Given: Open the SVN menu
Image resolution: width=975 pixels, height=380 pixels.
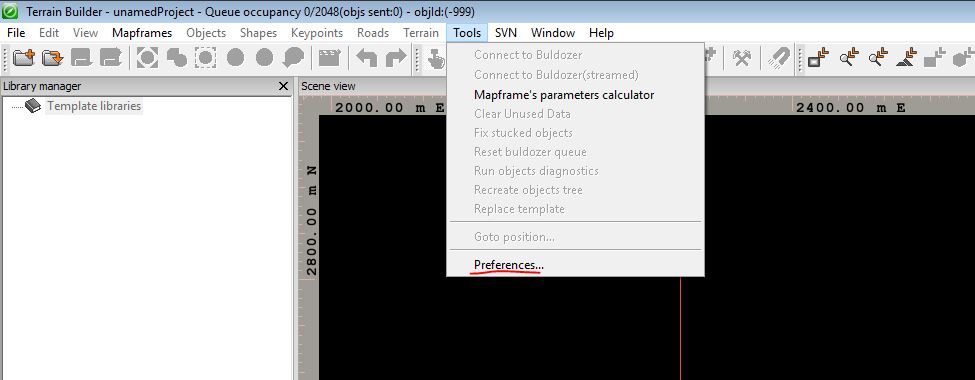Looking at the screenshot, I should coord(506,33).
